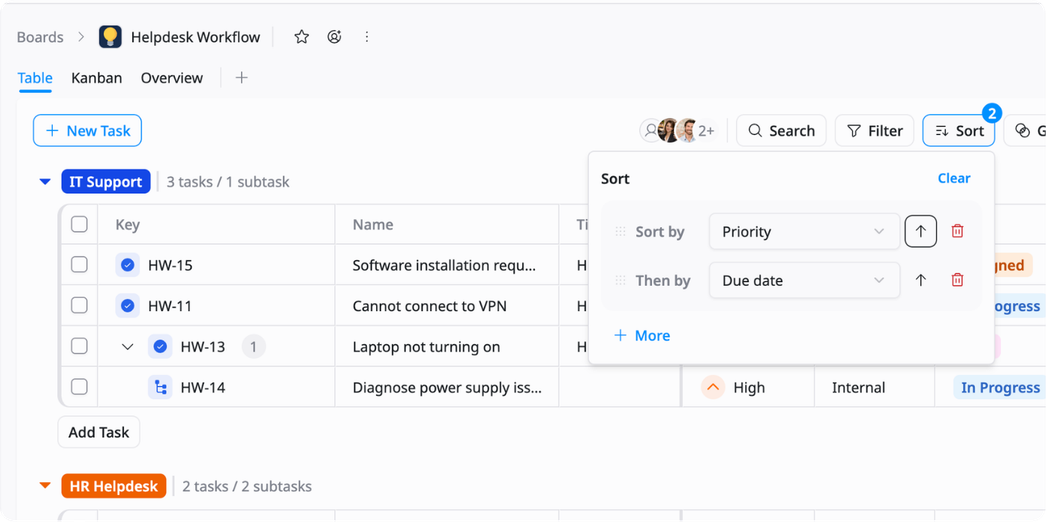Screen dimensions: 1046x522
Task: Click the Helpdesk Workflow lightbulb board icon
Action: tap(110, 37)
